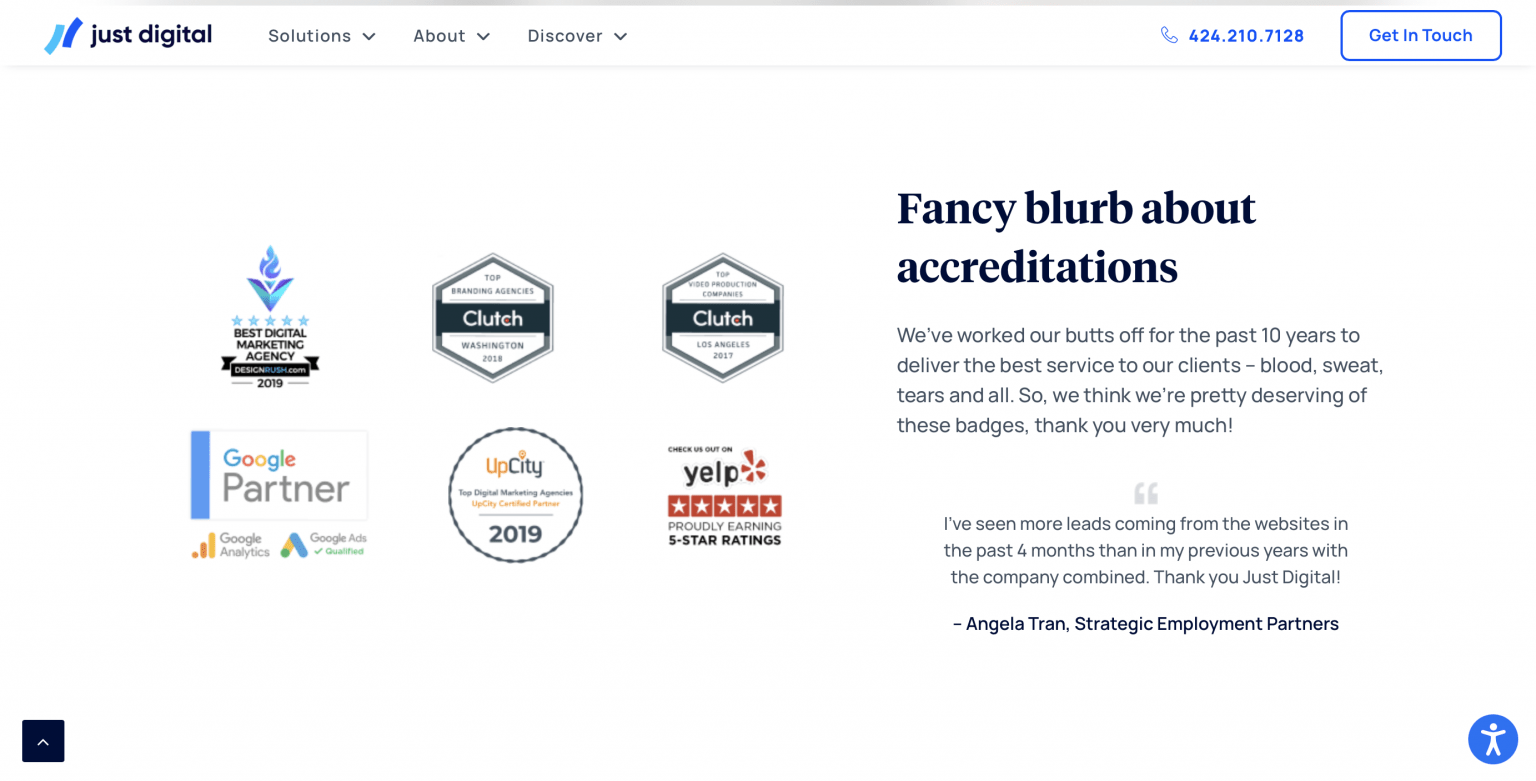Click the Google Analytics logo
Image resolution: width=1536 pixels, height=781 pixels.
[231, 545]
